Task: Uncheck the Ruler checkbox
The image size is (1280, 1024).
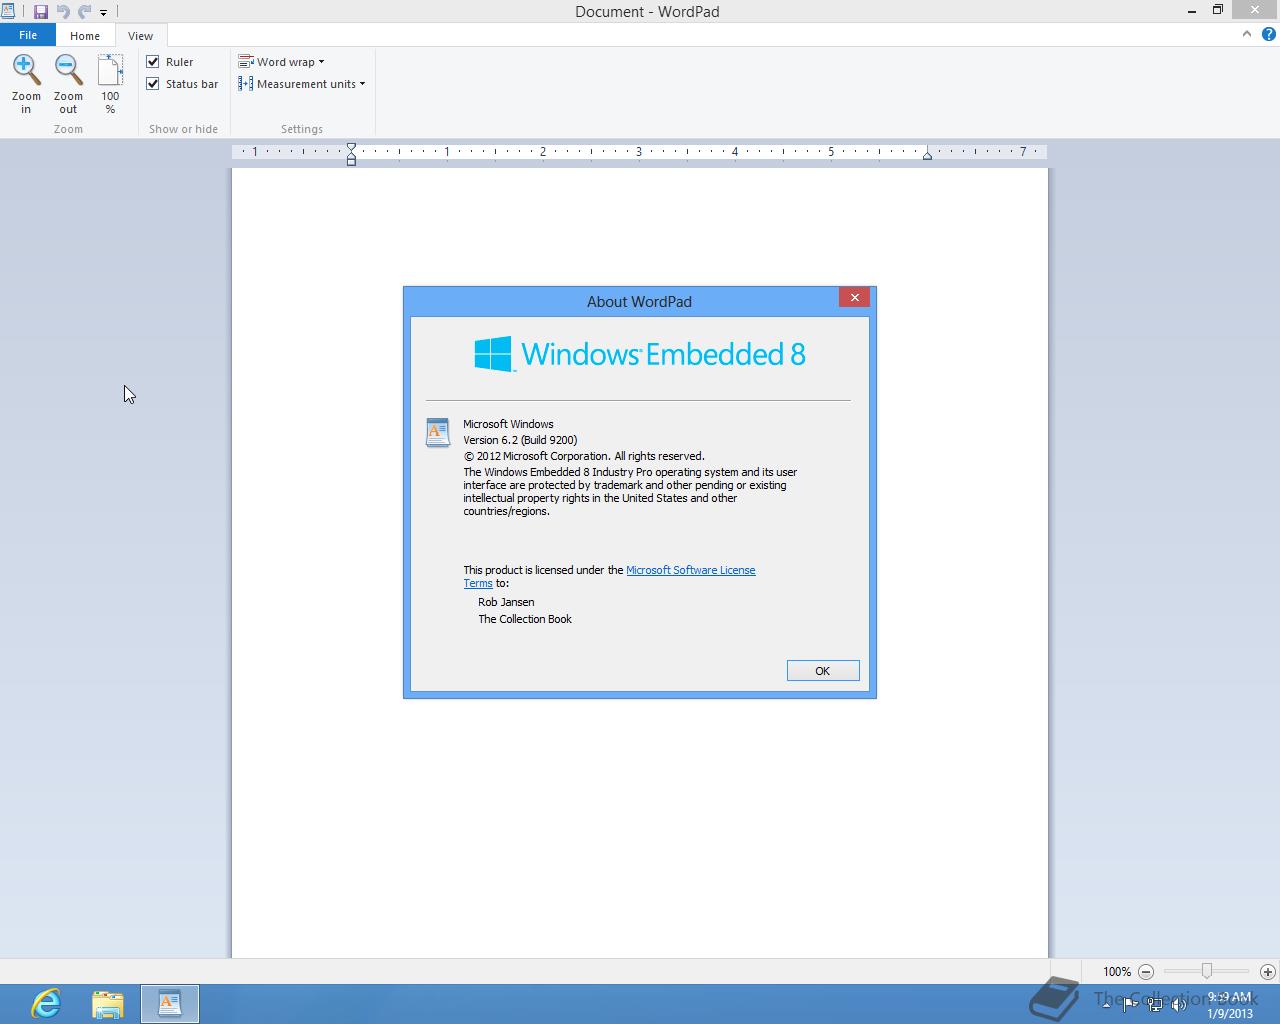Action: [x=153, y=62]
